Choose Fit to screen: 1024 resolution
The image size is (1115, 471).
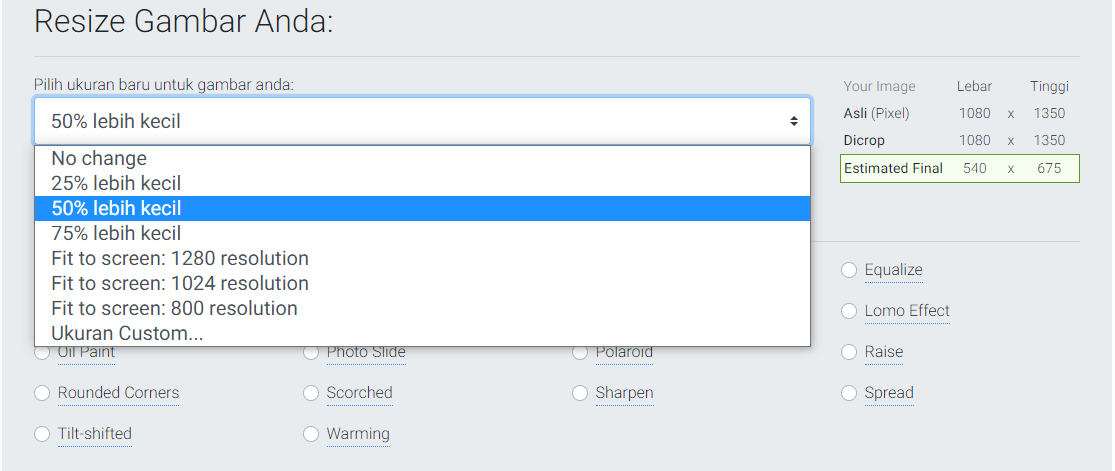tap(422, 283)
